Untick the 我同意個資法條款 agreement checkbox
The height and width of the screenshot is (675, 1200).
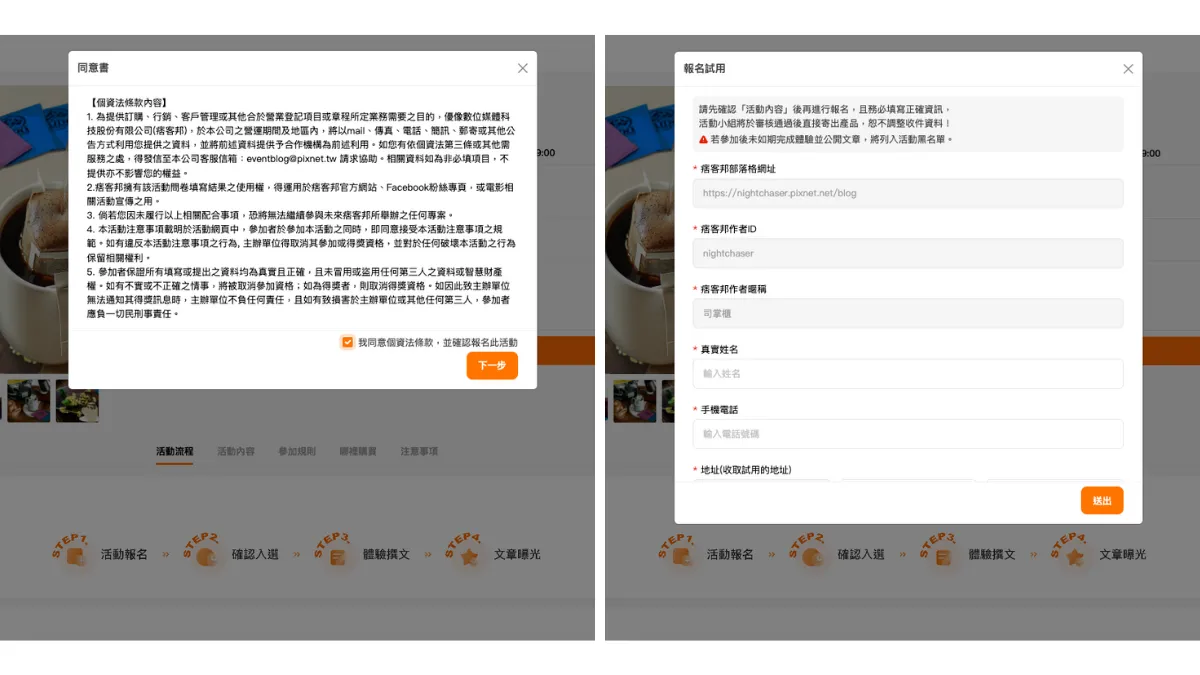click(347, 342)
